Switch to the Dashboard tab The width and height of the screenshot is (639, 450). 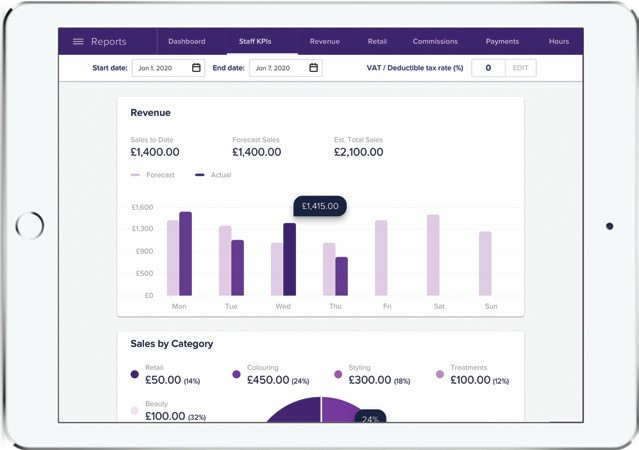(x=187, y=42)
